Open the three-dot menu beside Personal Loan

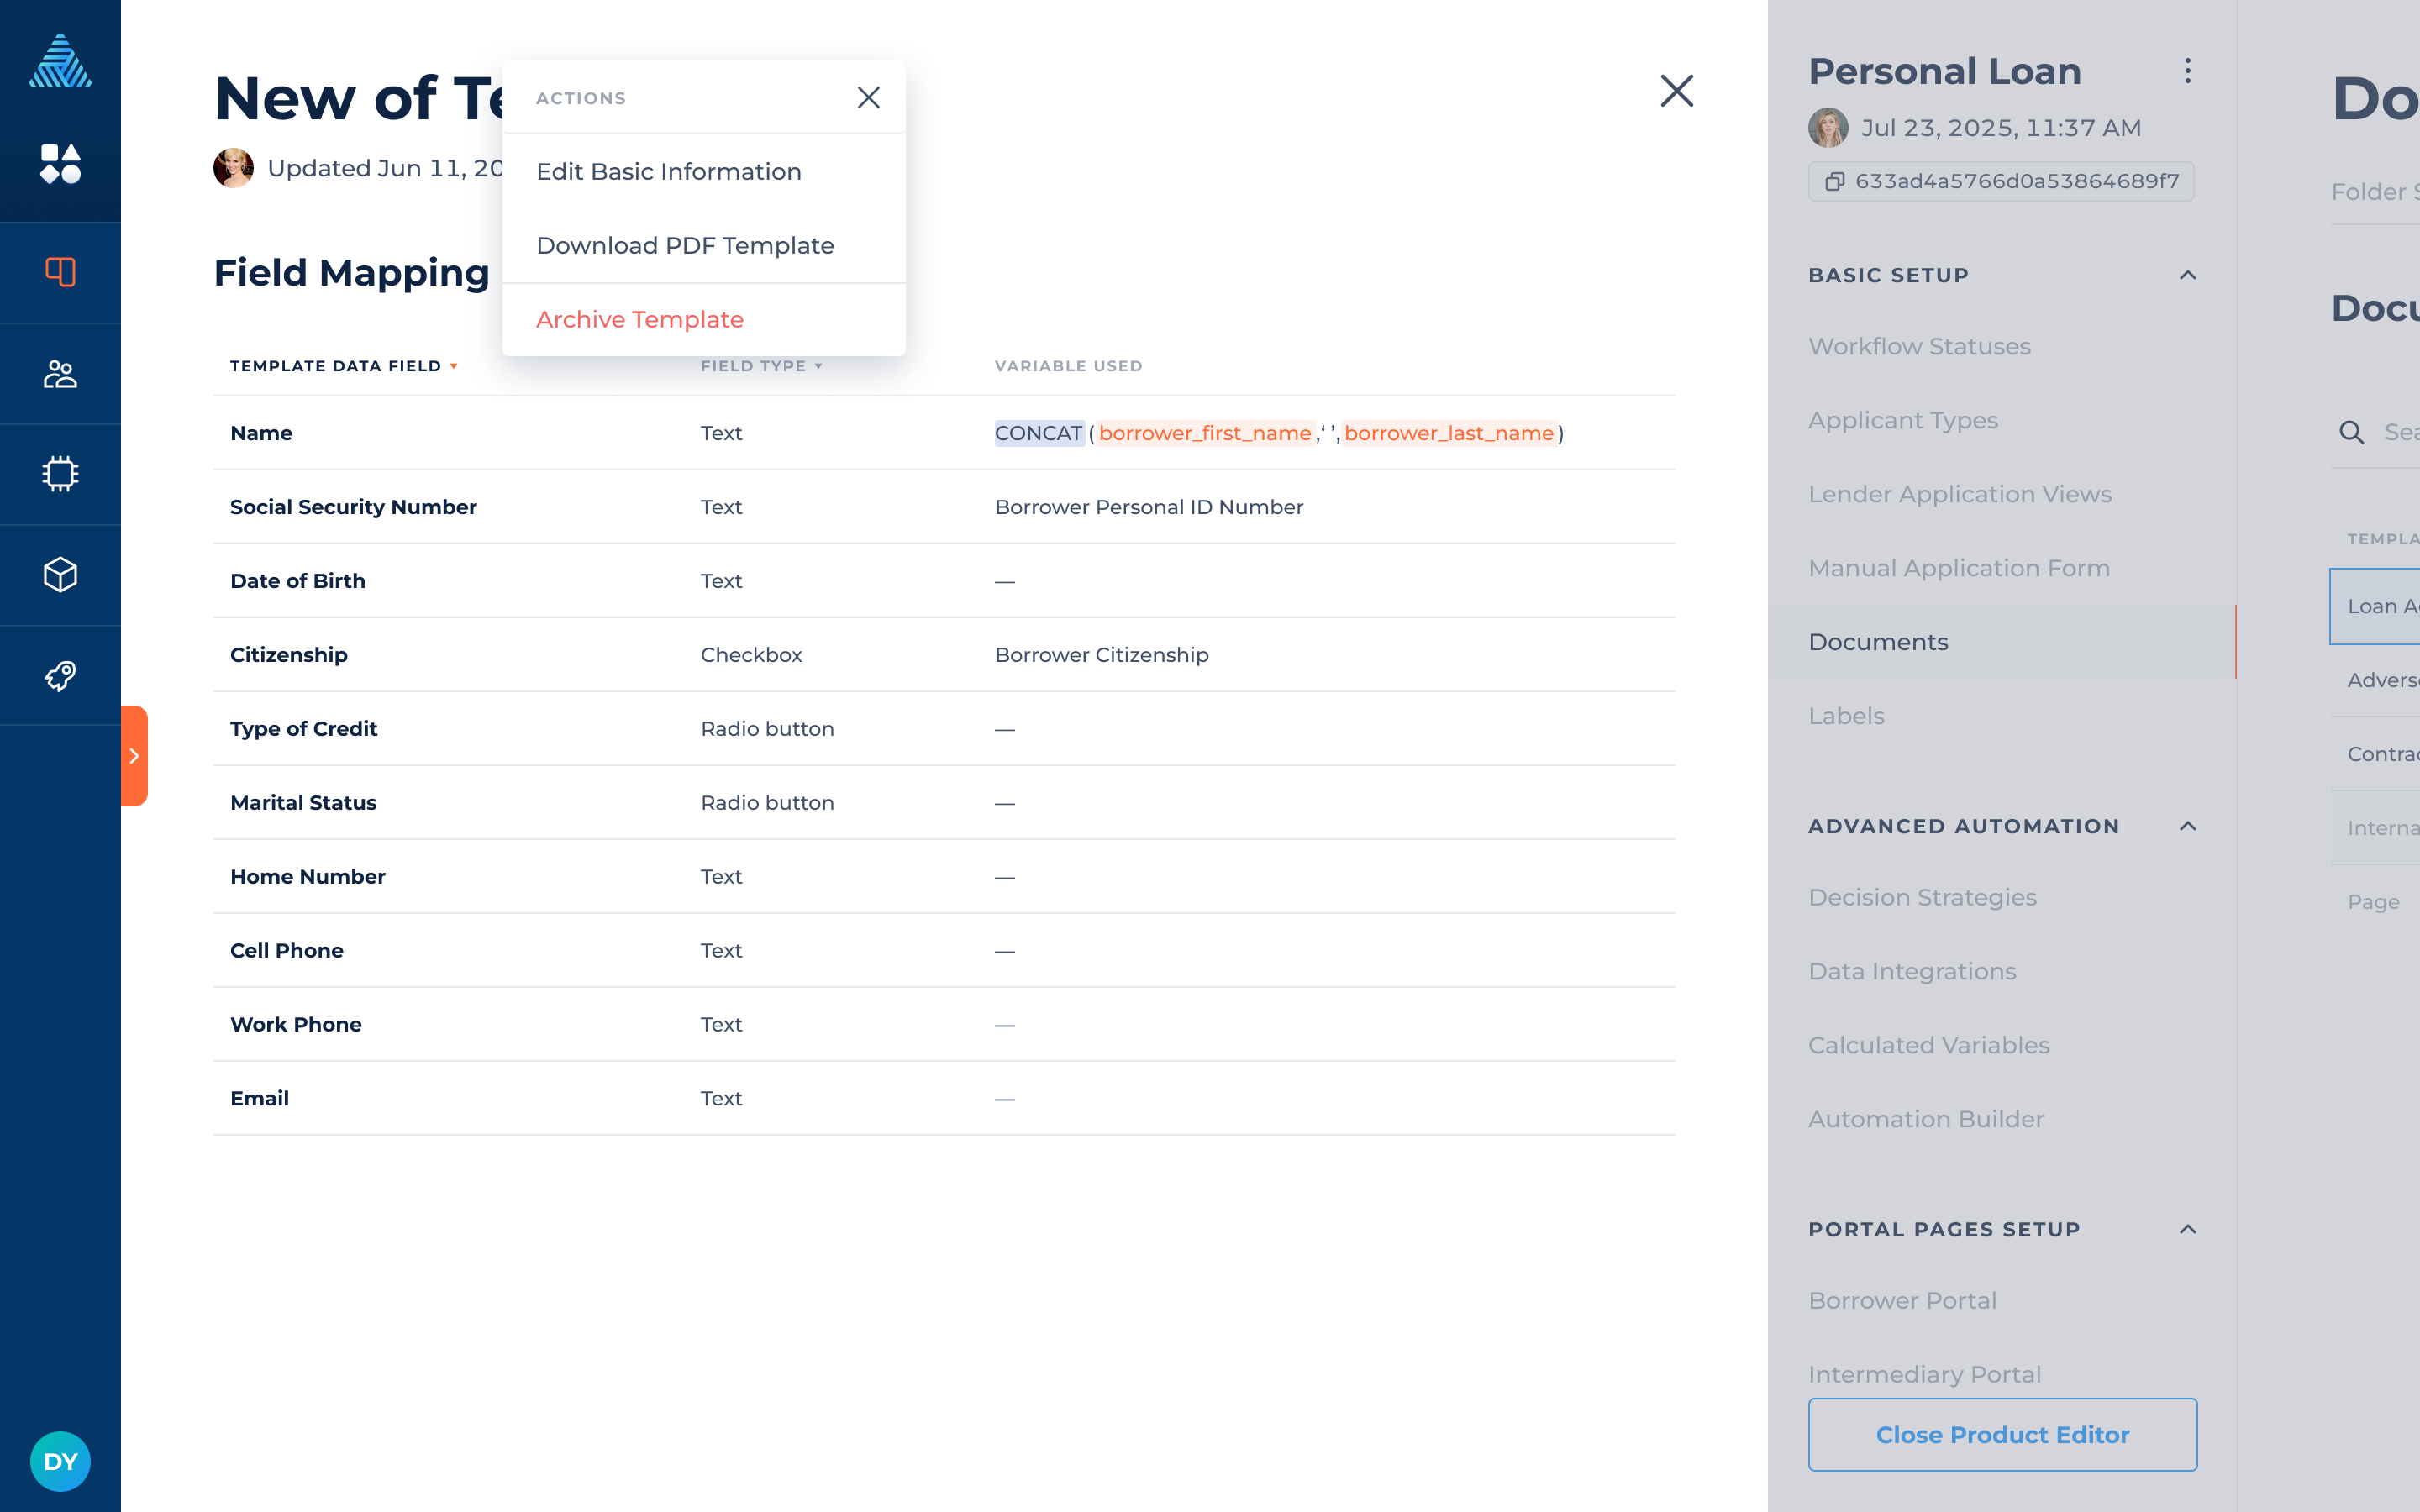click(2187, 71)
